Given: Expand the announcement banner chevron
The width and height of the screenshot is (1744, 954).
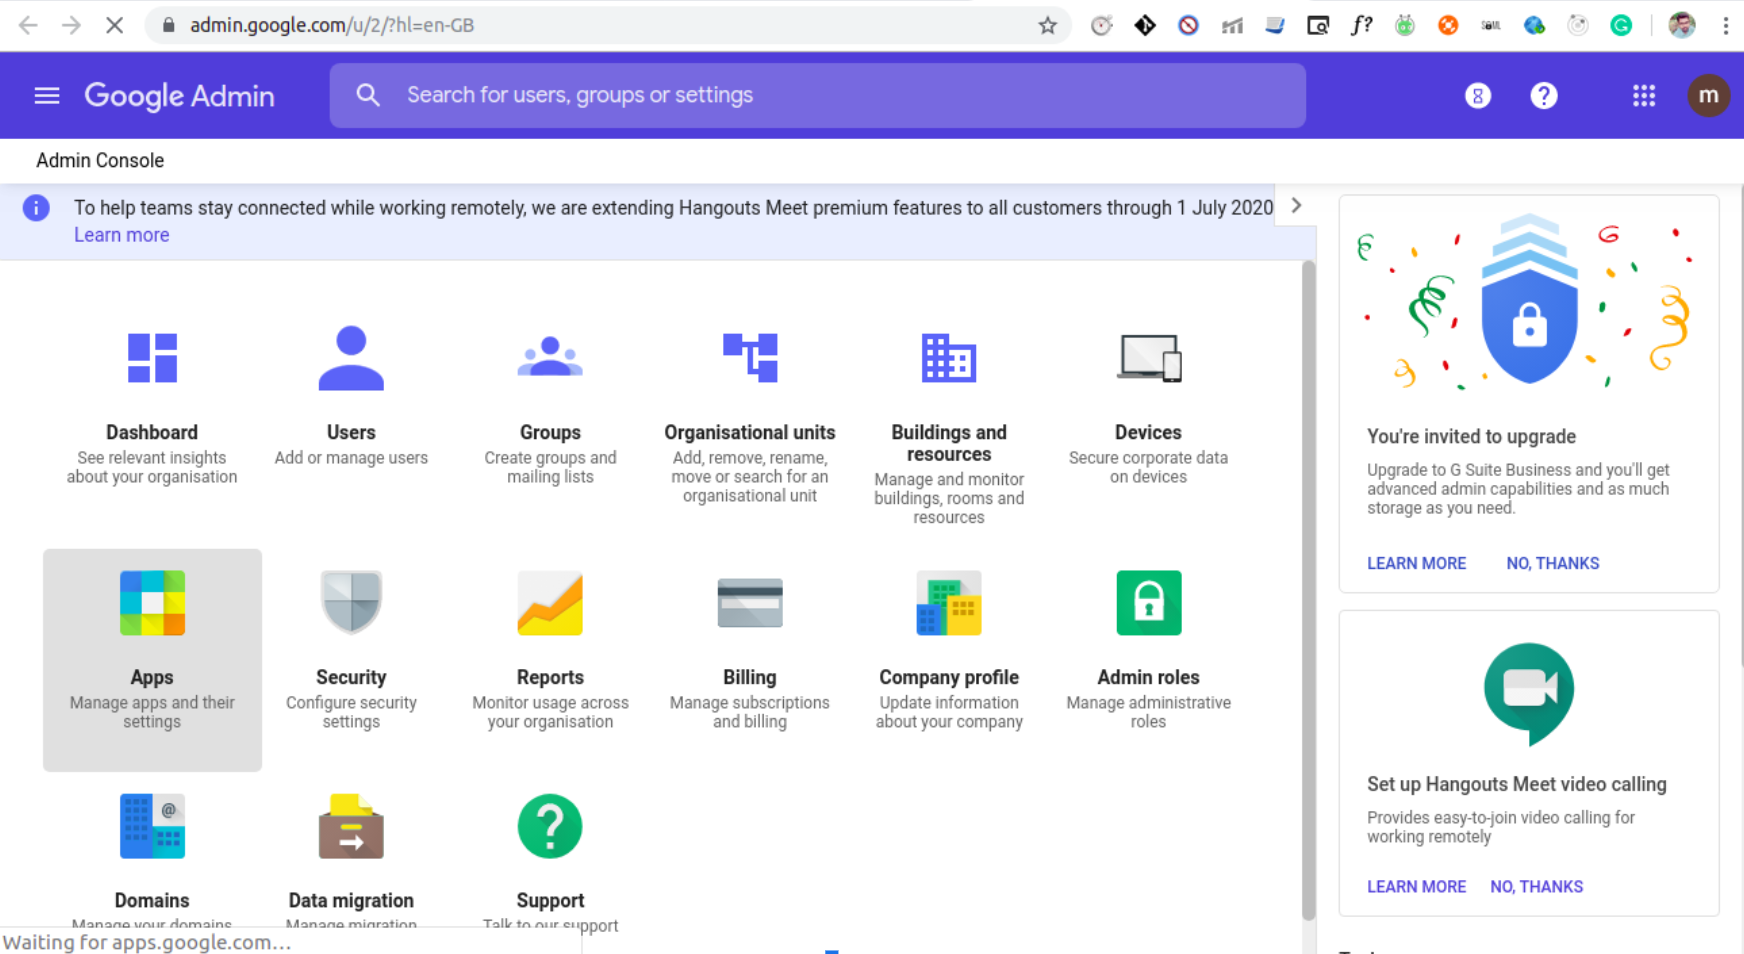Looking at the screenshot, I should (x=1296, y=206).
